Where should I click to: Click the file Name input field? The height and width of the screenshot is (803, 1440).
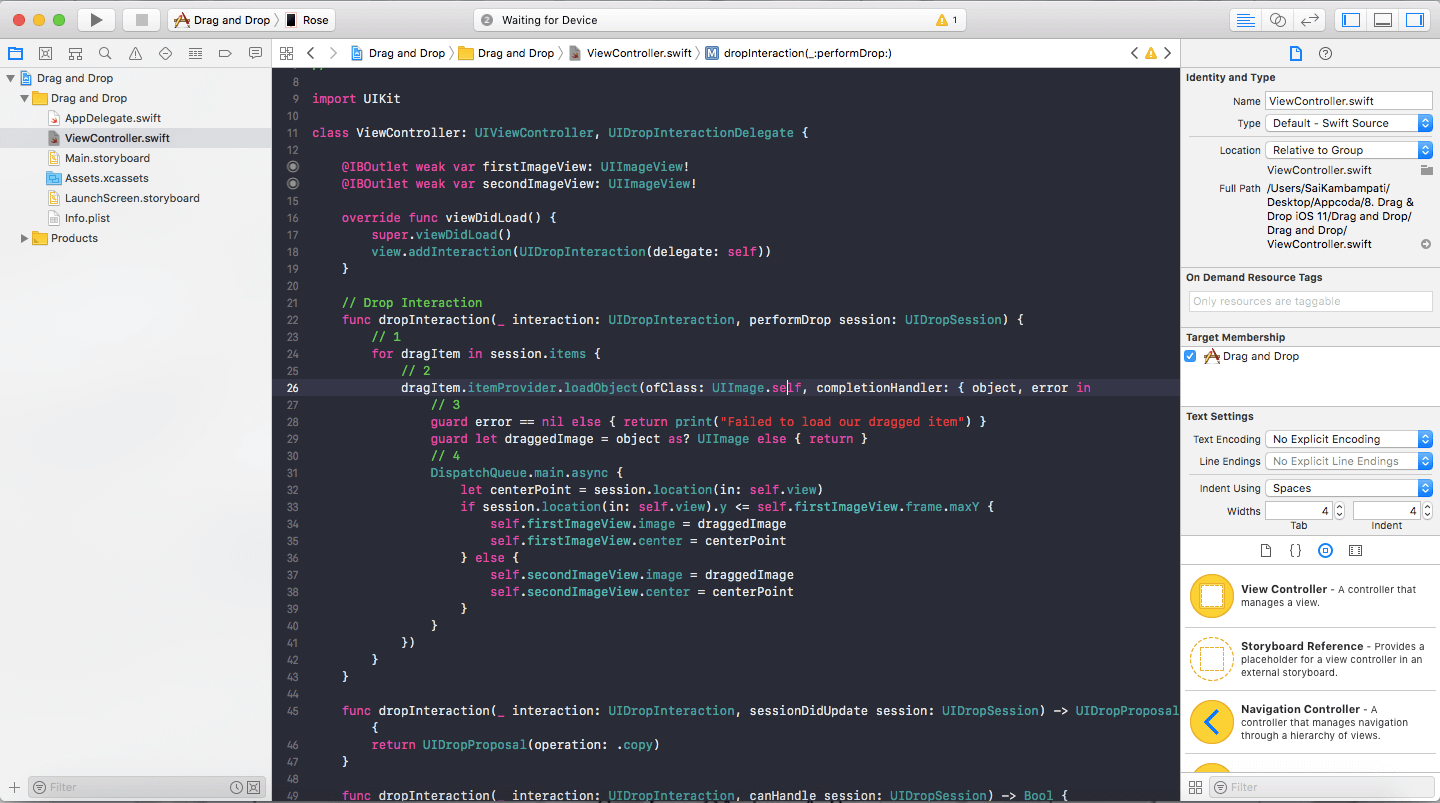(x=1348, y=101)
